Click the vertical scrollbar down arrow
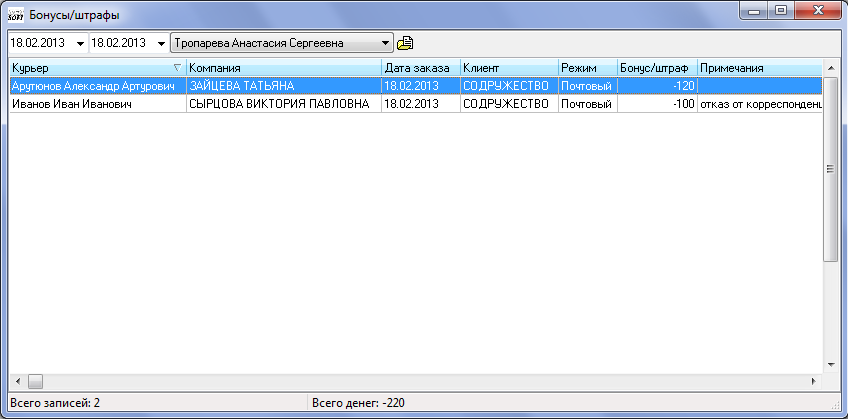848x419 pixels. pos(831,365)
